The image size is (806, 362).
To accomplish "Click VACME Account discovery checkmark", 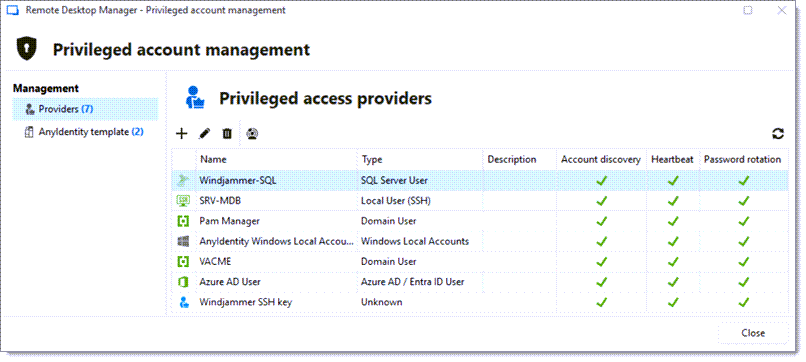I will click(x=601, y=262).
